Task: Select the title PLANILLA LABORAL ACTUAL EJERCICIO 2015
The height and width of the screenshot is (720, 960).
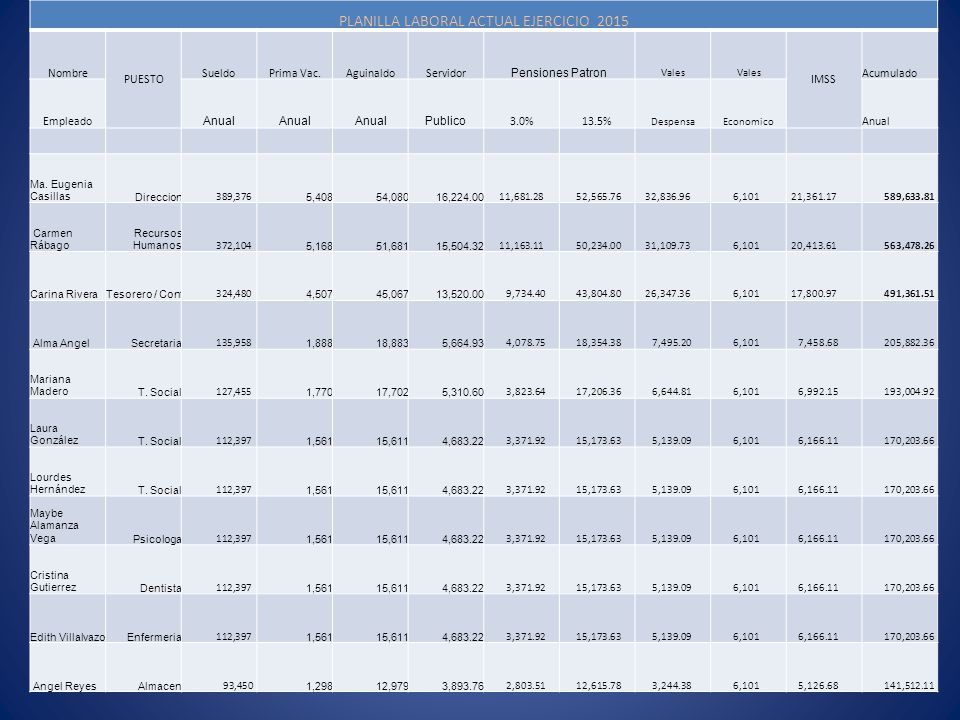Action: (484, 21)
